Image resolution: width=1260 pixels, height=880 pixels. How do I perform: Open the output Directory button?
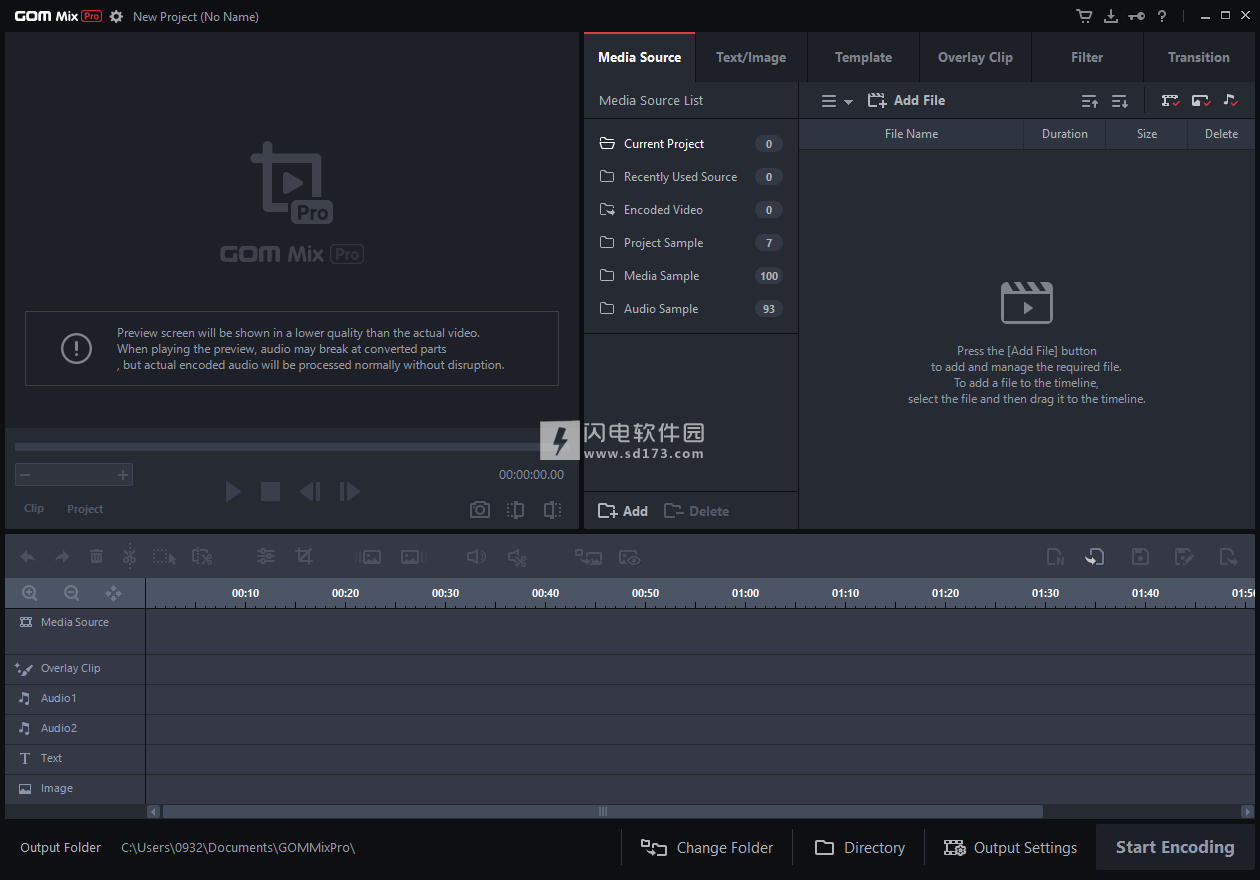pyautogui.click(x=859, y=848)
